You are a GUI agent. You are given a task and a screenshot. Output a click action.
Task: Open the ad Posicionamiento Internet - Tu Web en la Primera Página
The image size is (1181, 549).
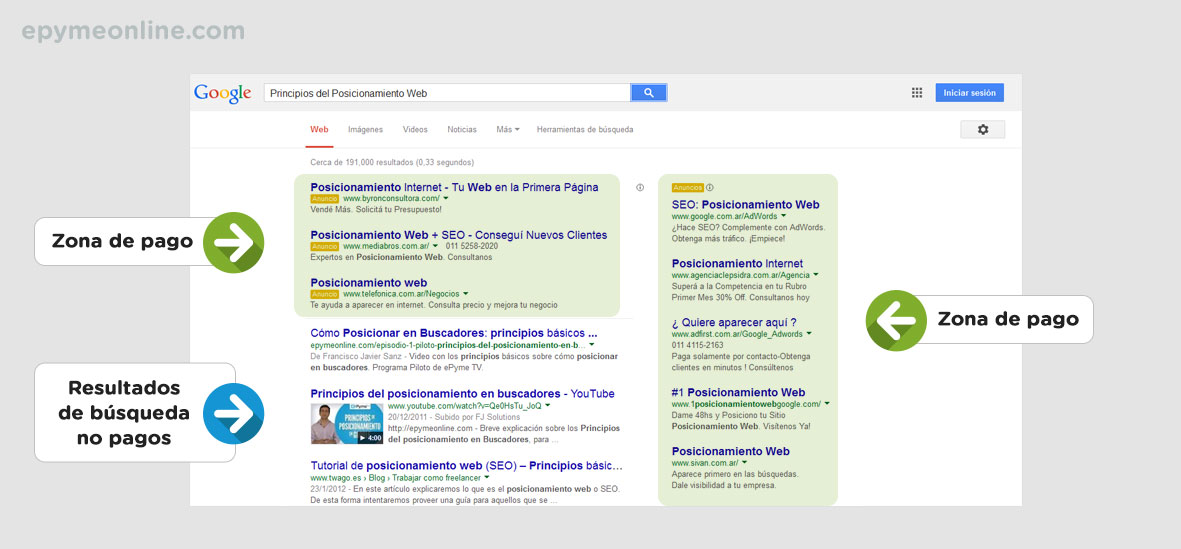pos(454,187)
